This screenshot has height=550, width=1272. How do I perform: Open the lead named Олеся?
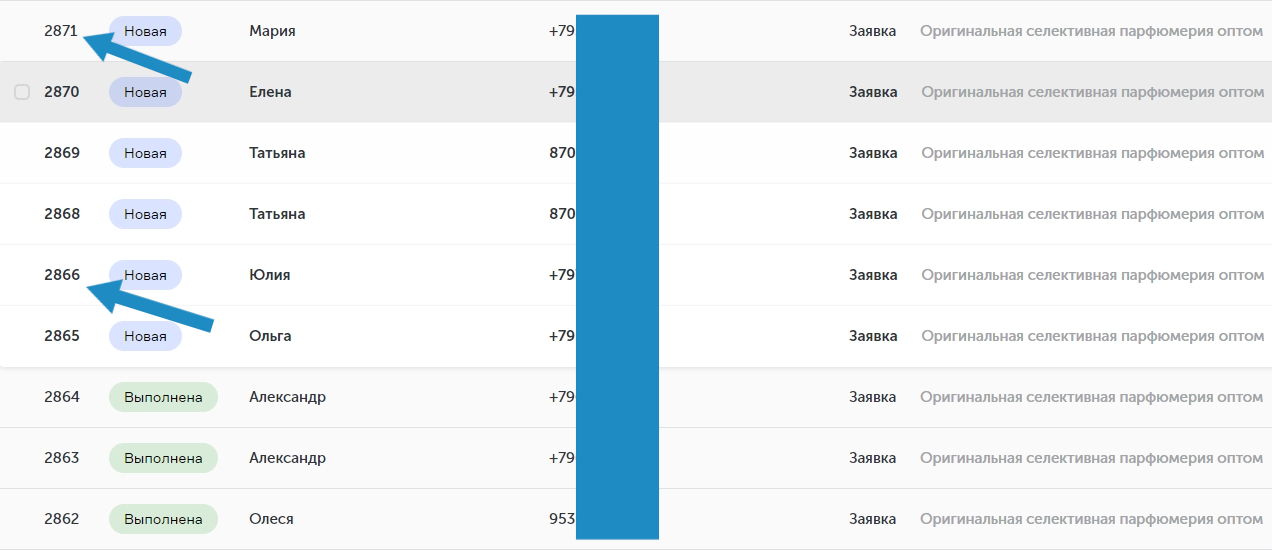coord(271,519)
